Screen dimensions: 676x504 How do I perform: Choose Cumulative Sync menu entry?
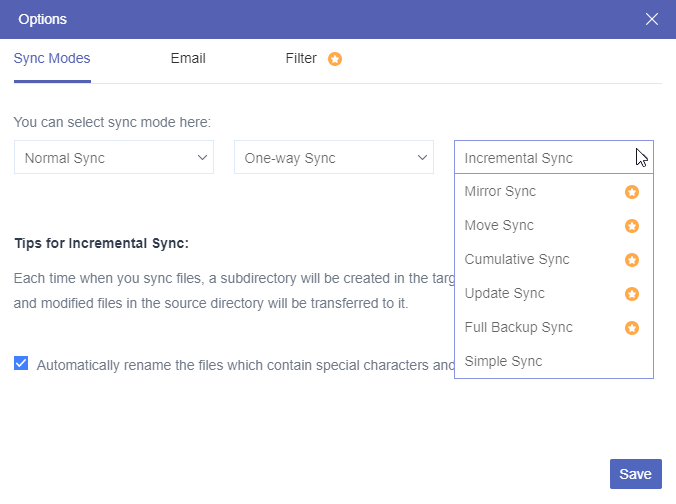point(517,259)
